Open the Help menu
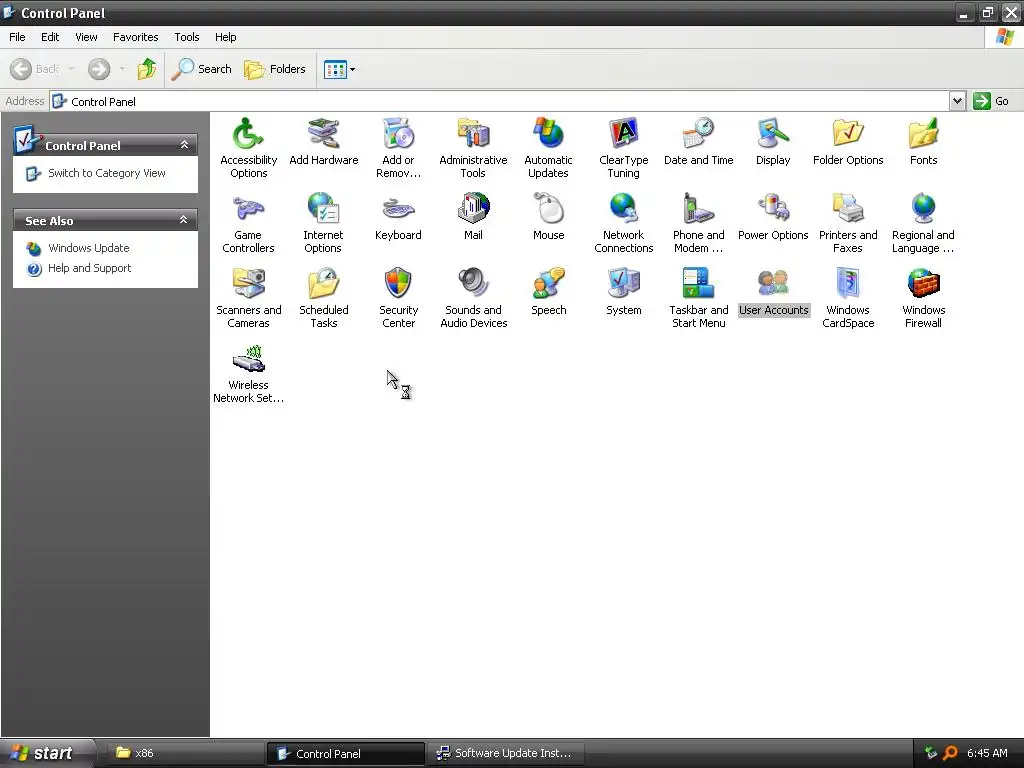Screen dimensions: 1024x768 click(225, 37)
